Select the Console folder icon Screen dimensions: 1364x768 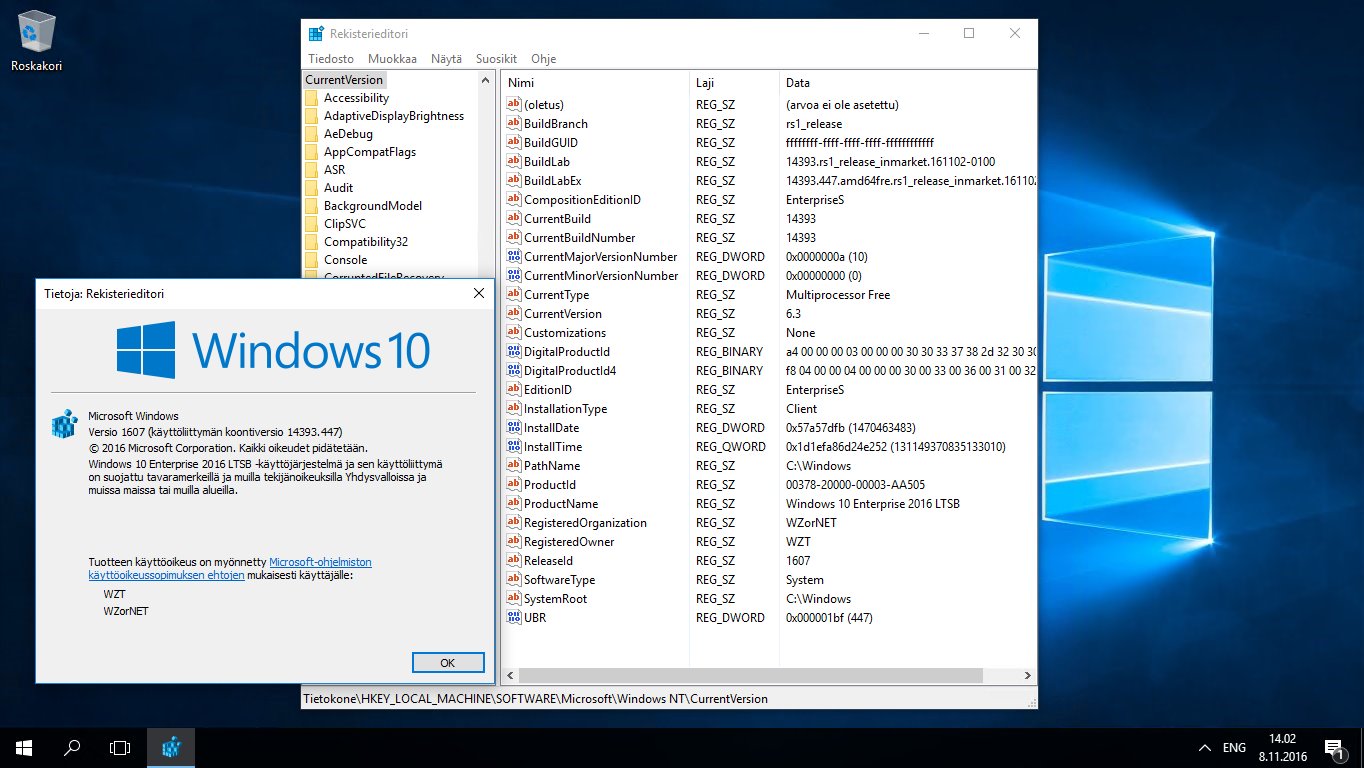pyautogui.click(x=311, y=260)
